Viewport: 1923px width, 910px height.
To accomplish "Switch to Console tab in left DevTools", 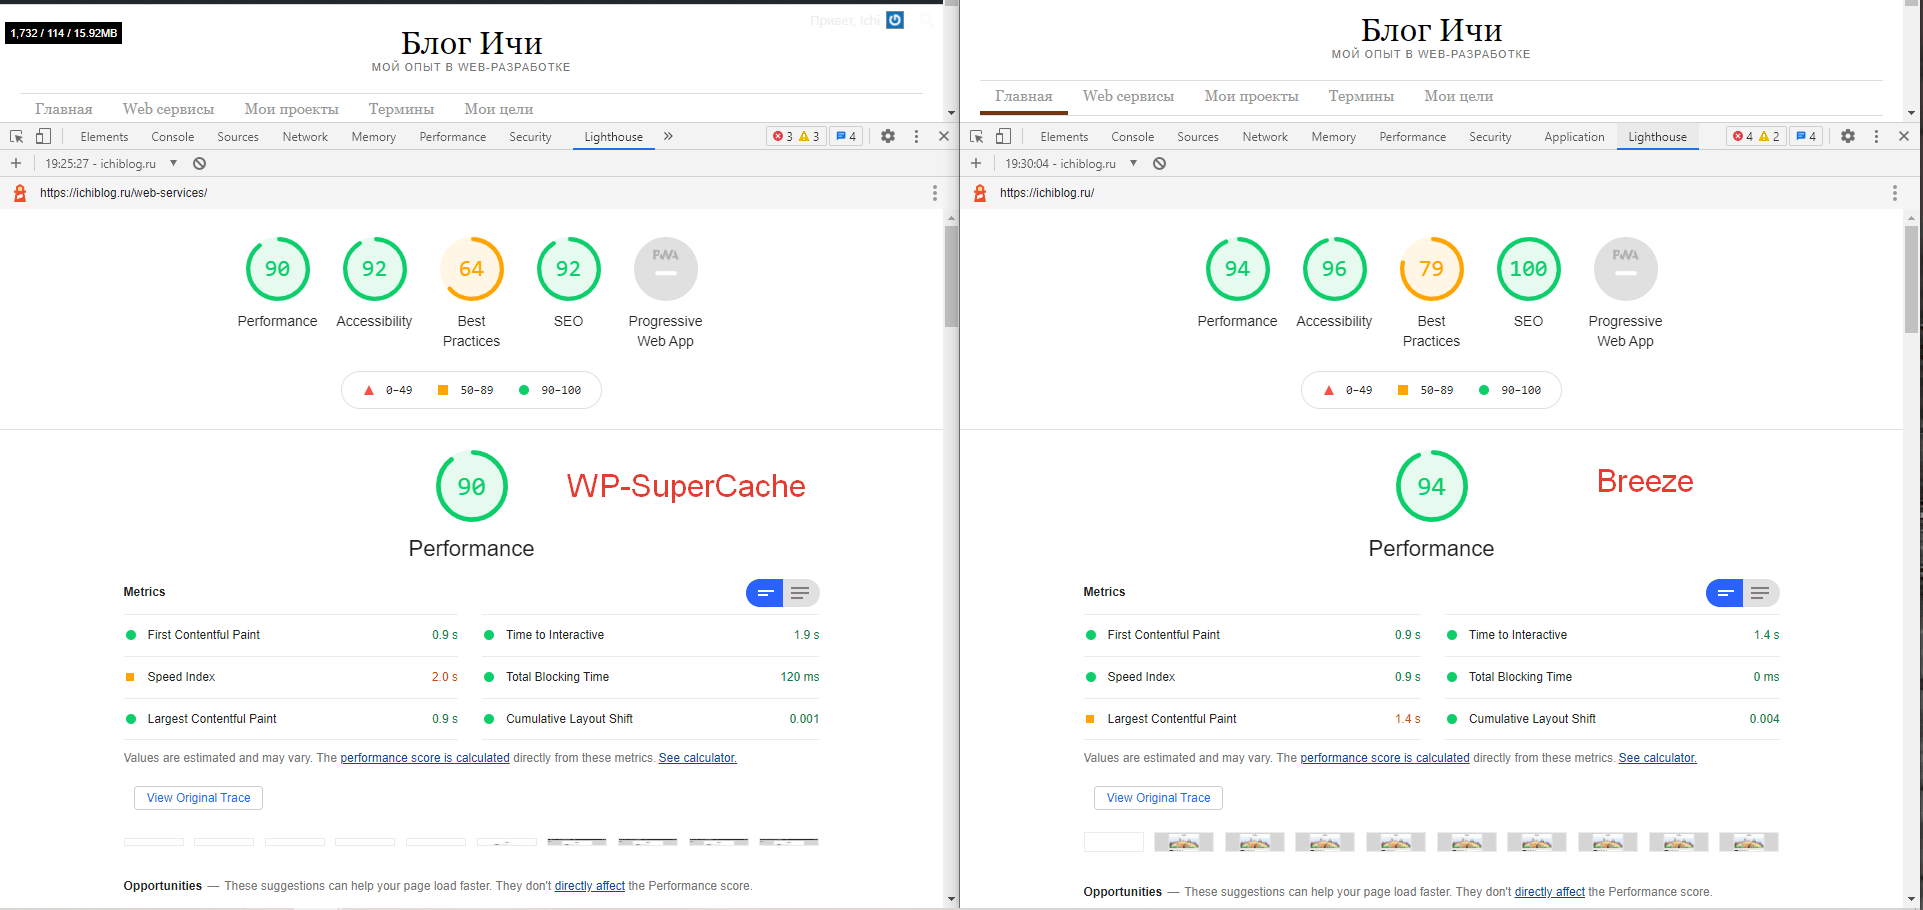I will [x=173, y=137].
